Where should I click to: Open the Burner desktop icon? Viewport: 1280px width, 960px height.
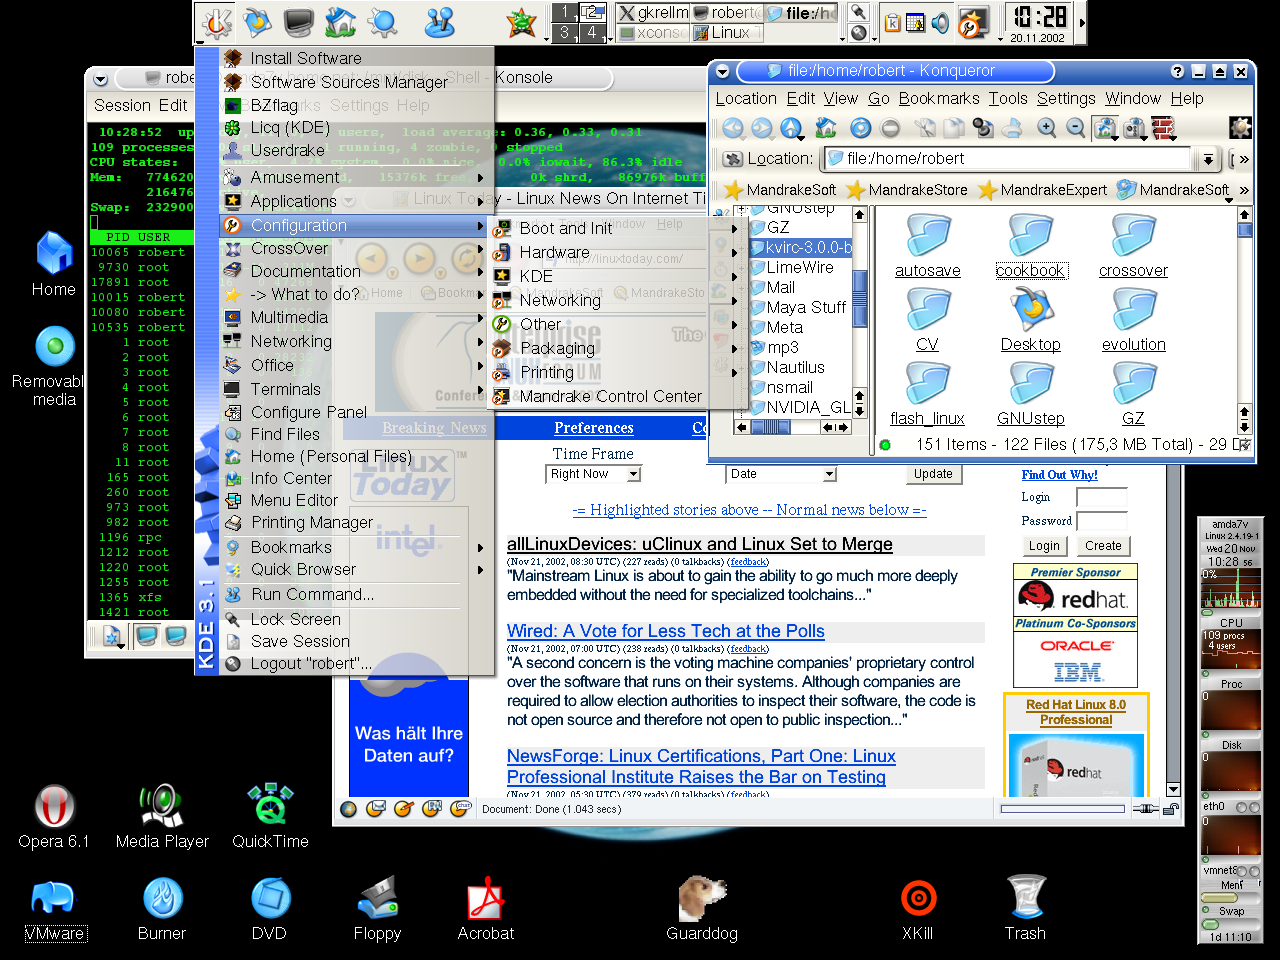(x=162, y=909)
